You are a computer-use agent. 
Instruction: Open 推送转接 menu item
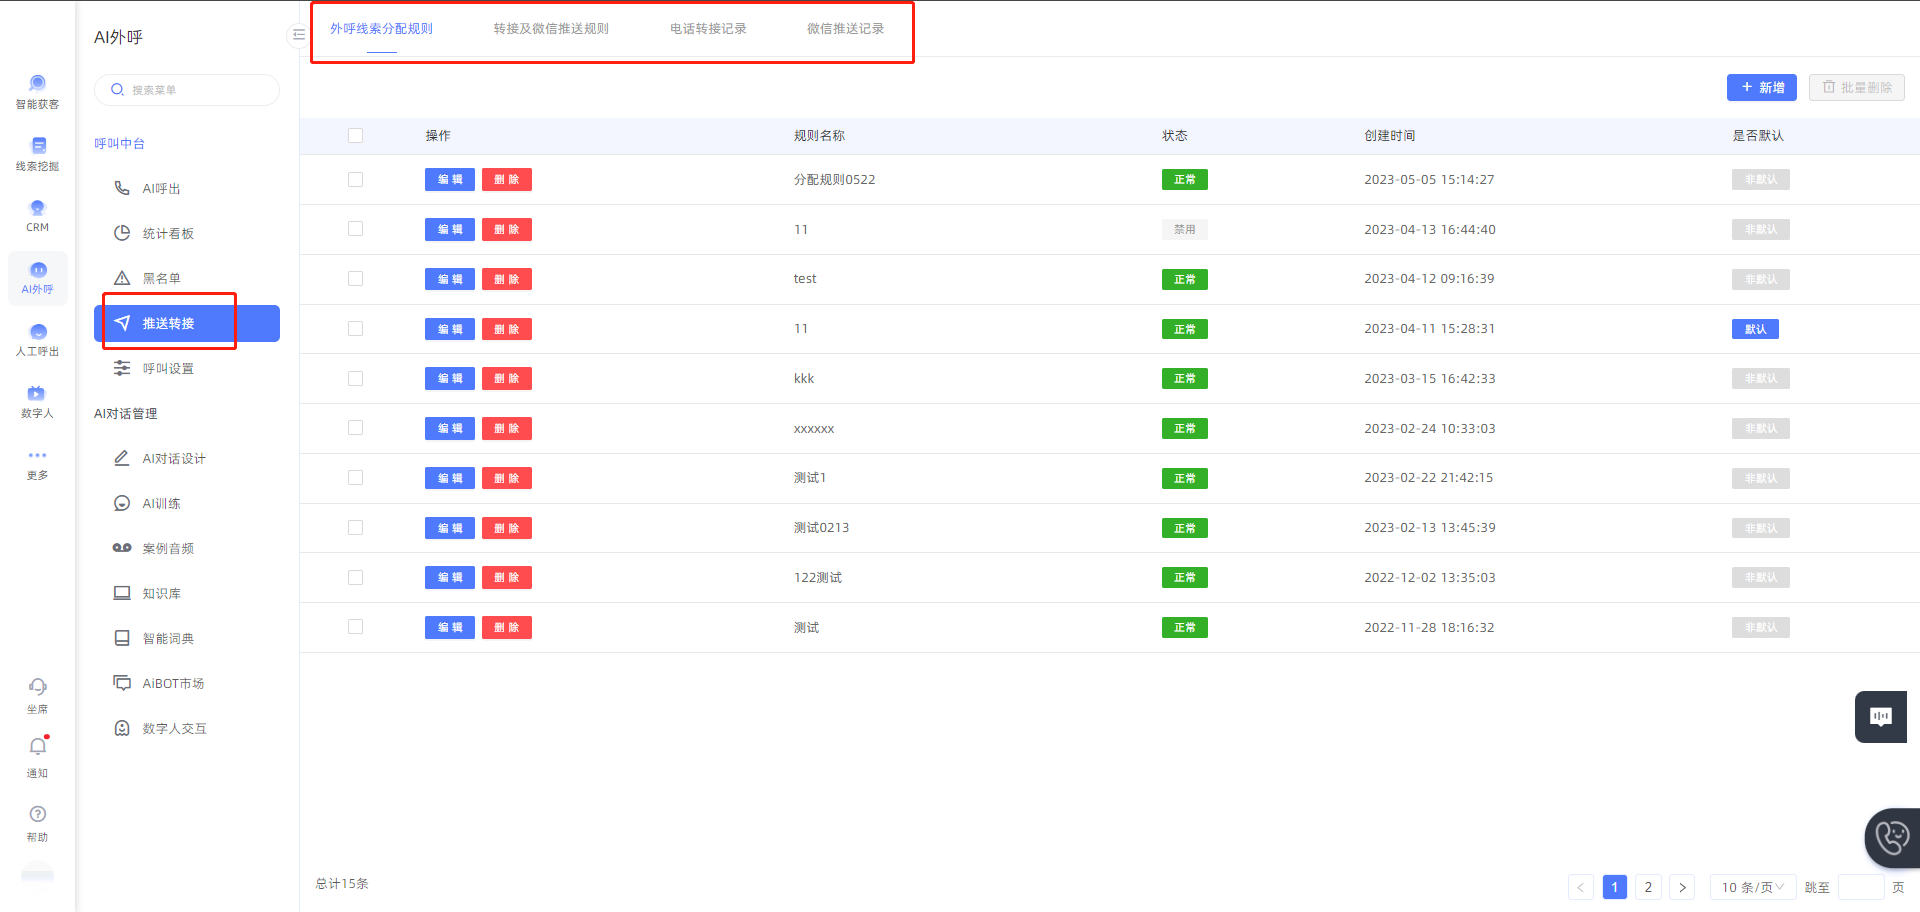click(x=187, y=324)
